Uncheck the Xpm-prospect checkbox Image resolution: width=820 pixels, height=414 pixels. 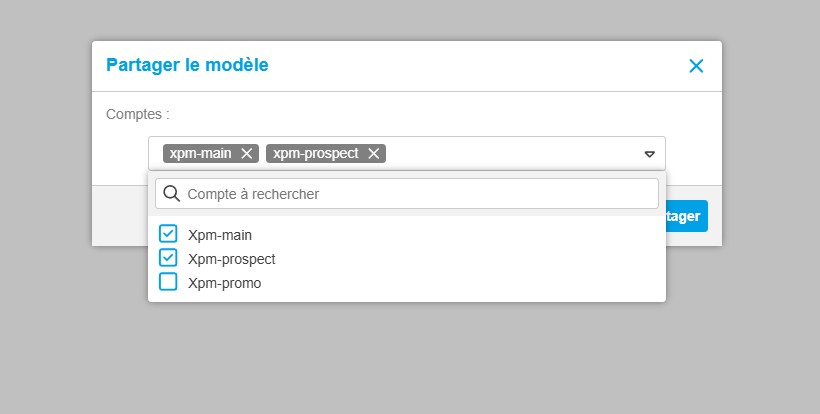pos(168,258)
